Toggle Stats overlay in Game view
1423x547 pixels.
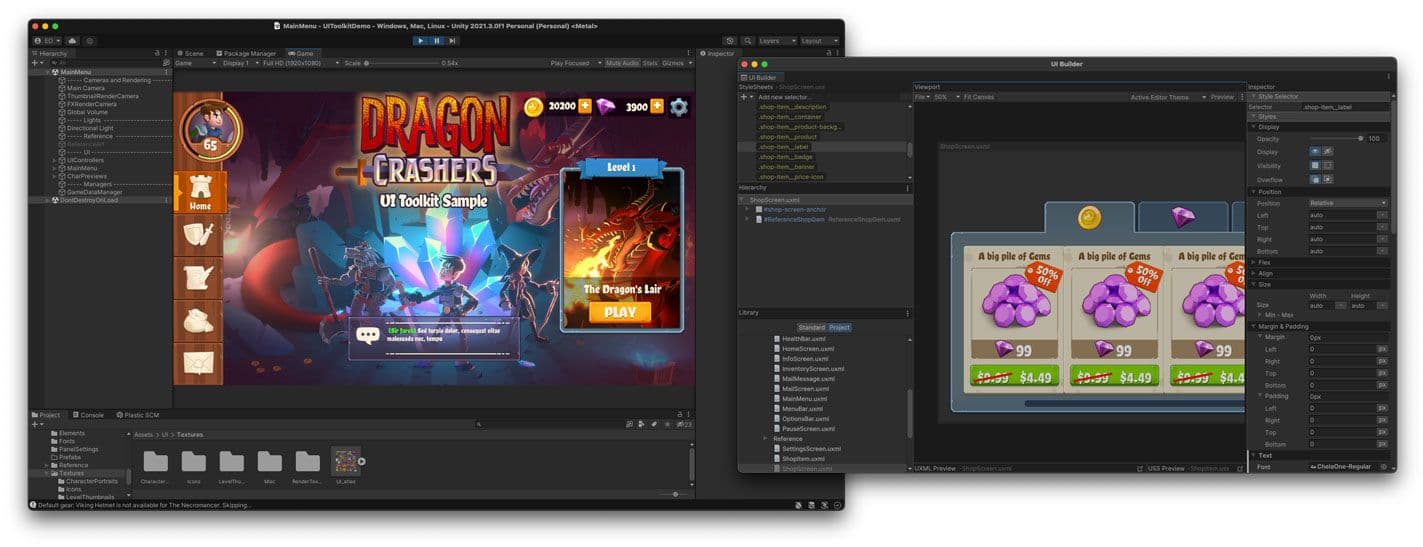pyautogui.click(x=650, y=63)
